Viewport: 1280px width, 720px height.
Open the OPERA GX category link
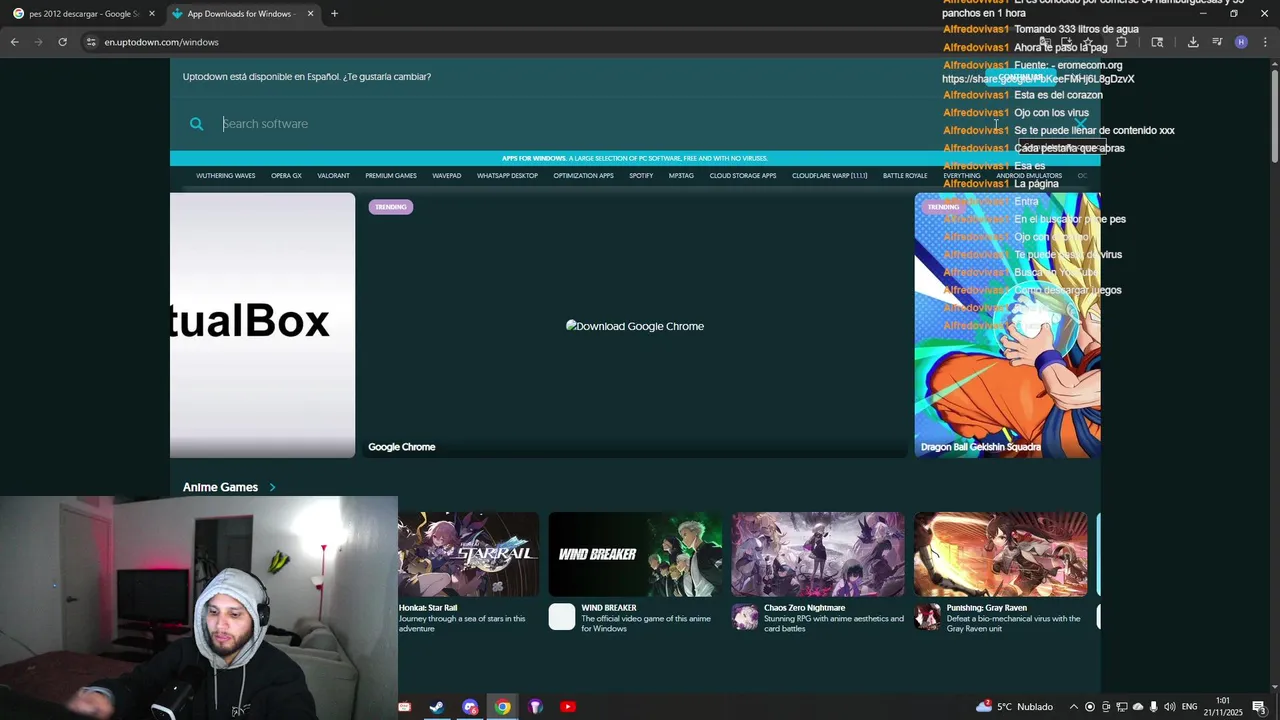pos(286,176)
